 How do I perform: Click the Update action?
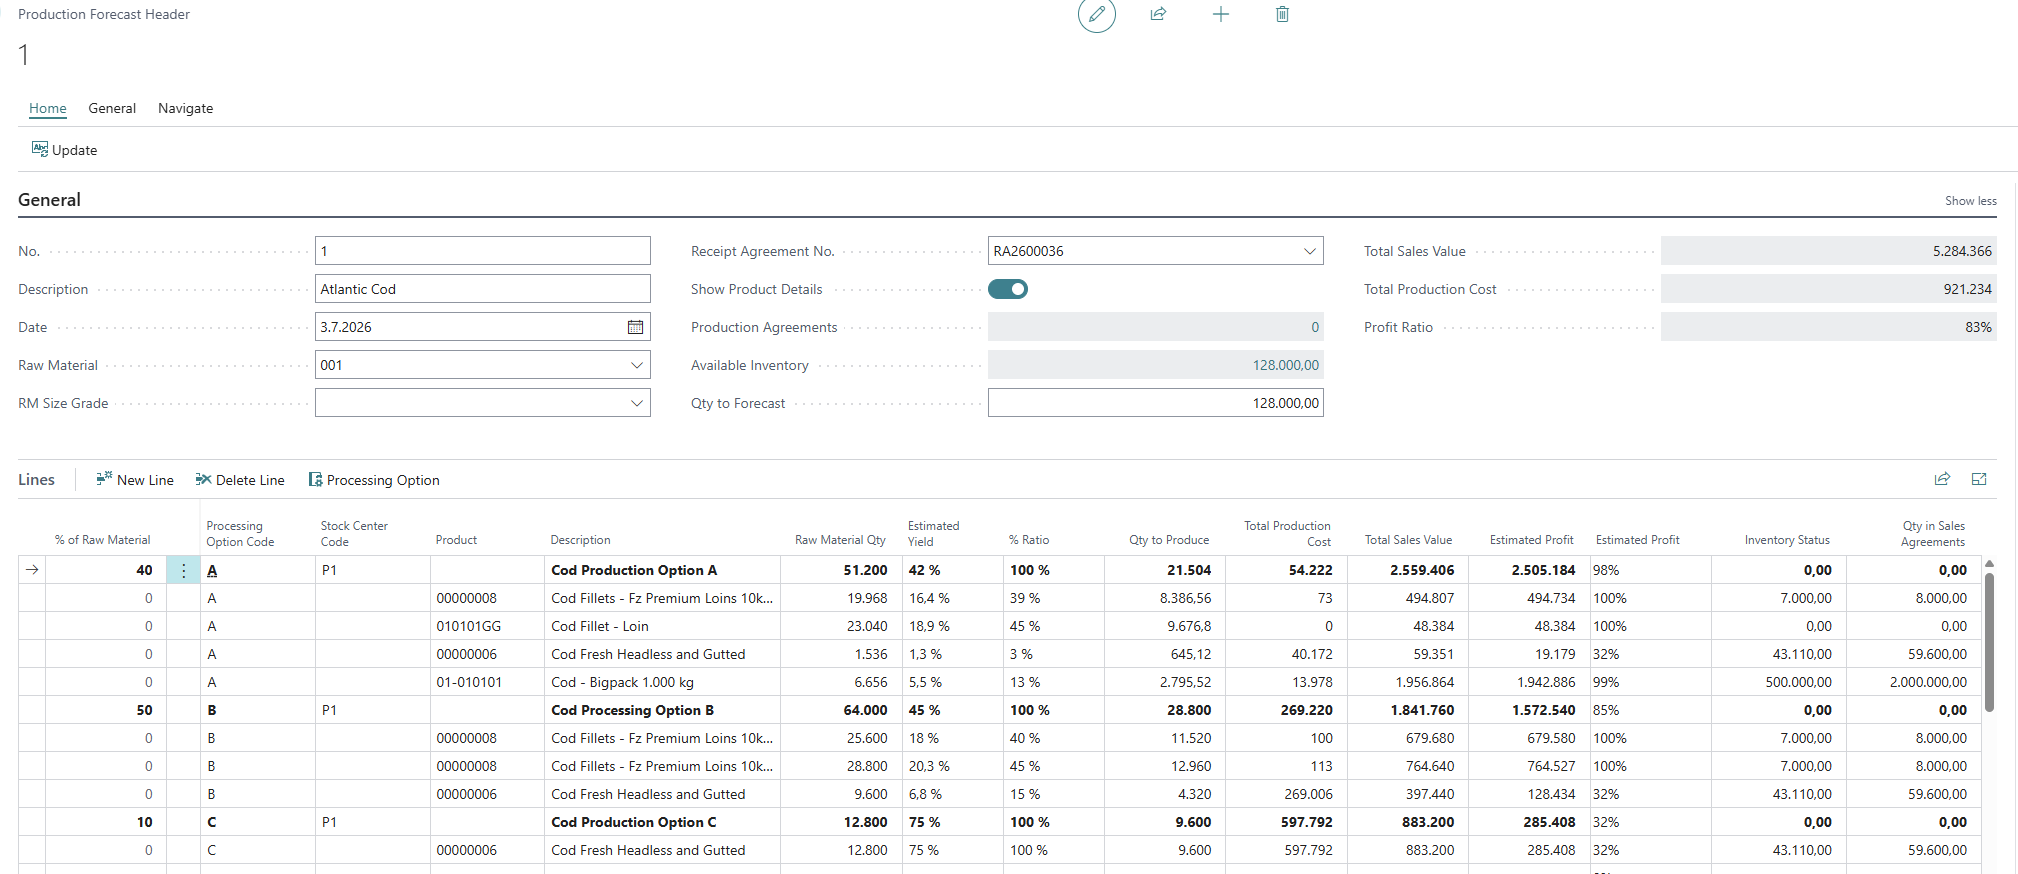click(65, 150)
